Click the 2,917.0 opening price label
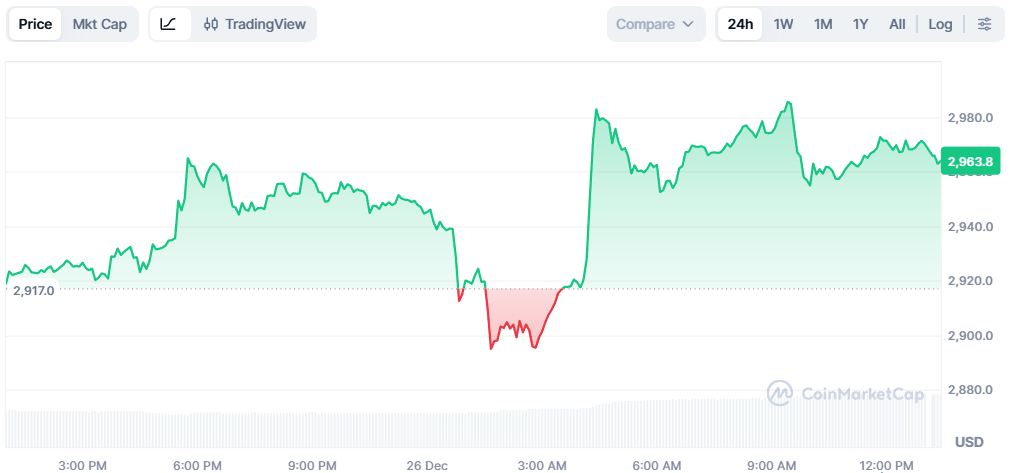 (x=34, y=290)
